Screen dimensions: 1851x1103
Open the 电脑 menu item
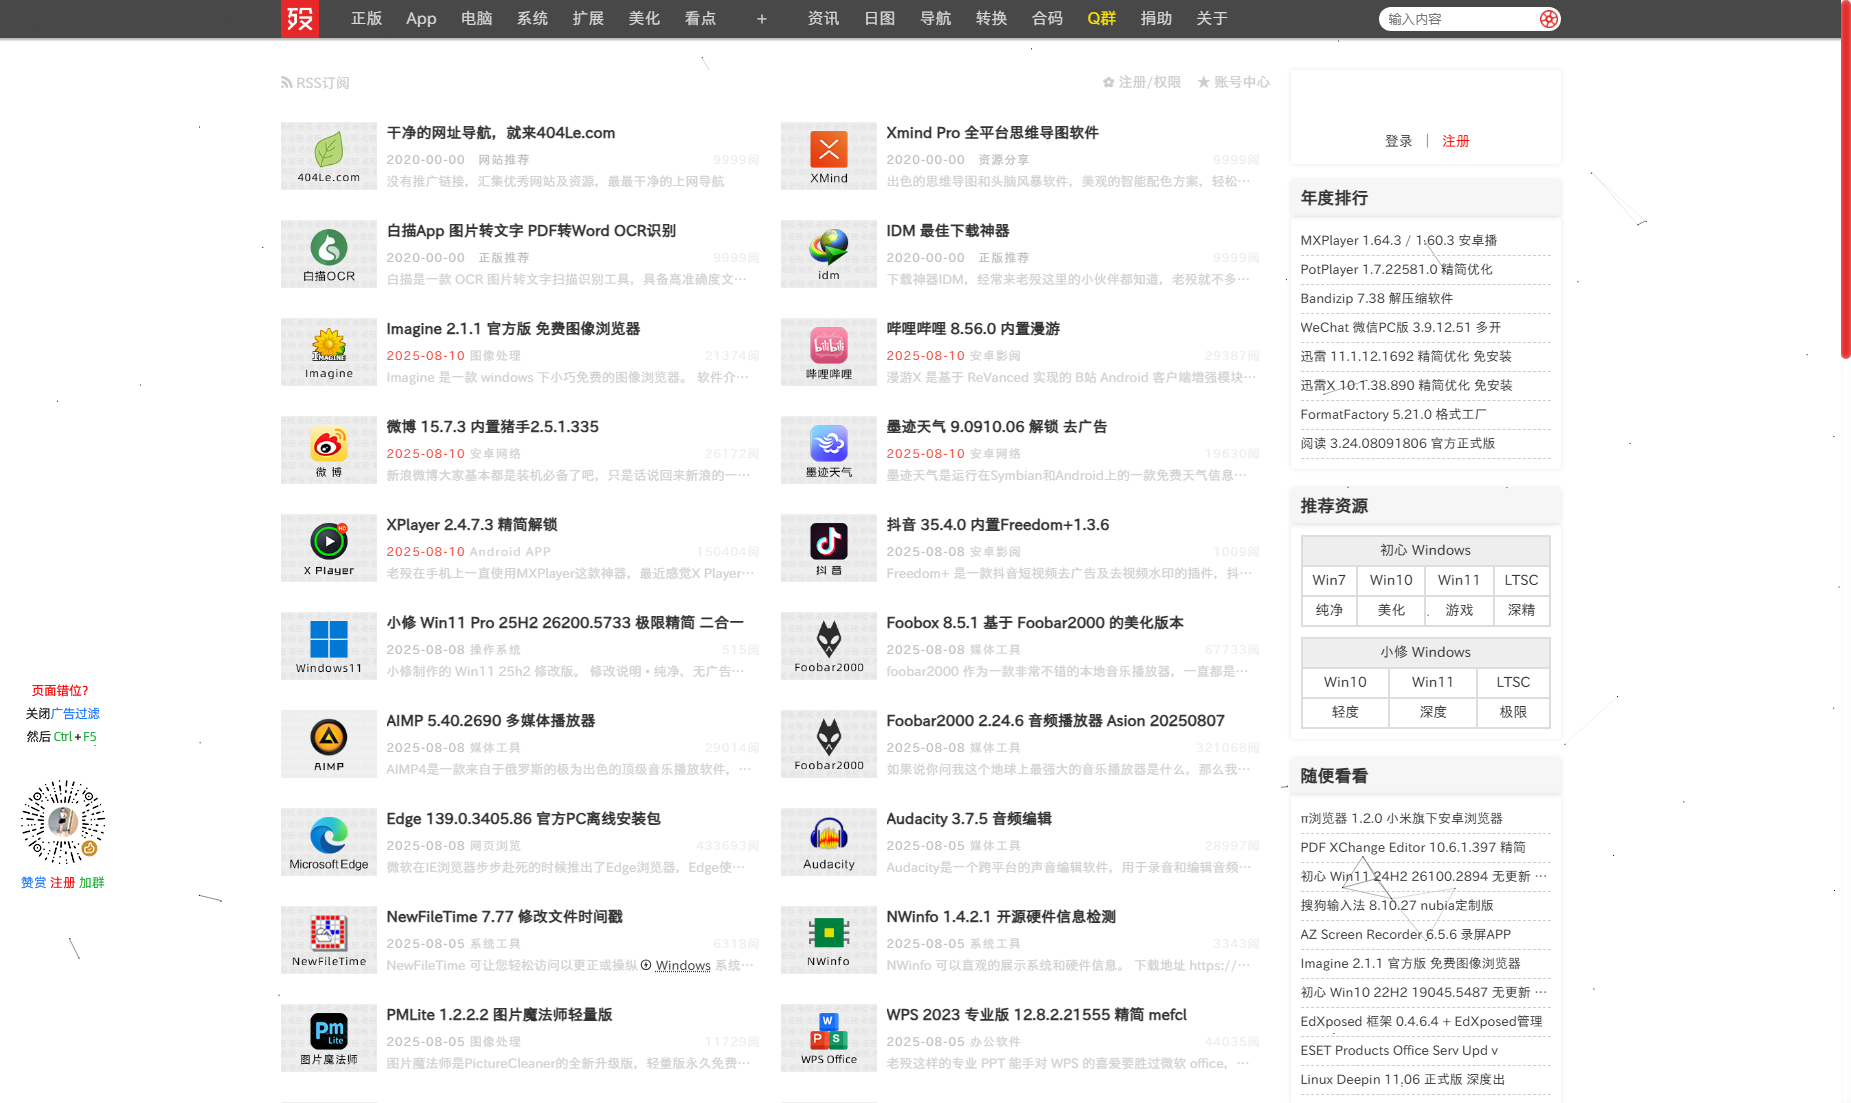tap(477, 18)
